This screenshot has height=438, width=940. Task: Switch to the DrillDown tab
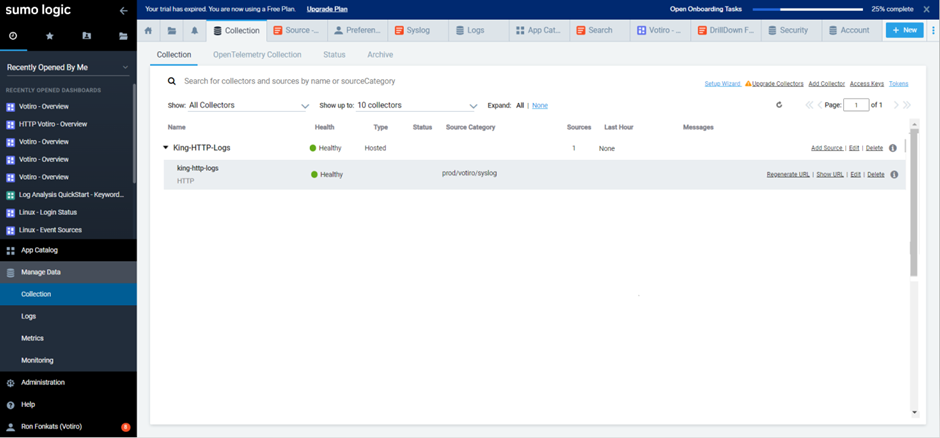pyautogui.click(x=725, y=31)
